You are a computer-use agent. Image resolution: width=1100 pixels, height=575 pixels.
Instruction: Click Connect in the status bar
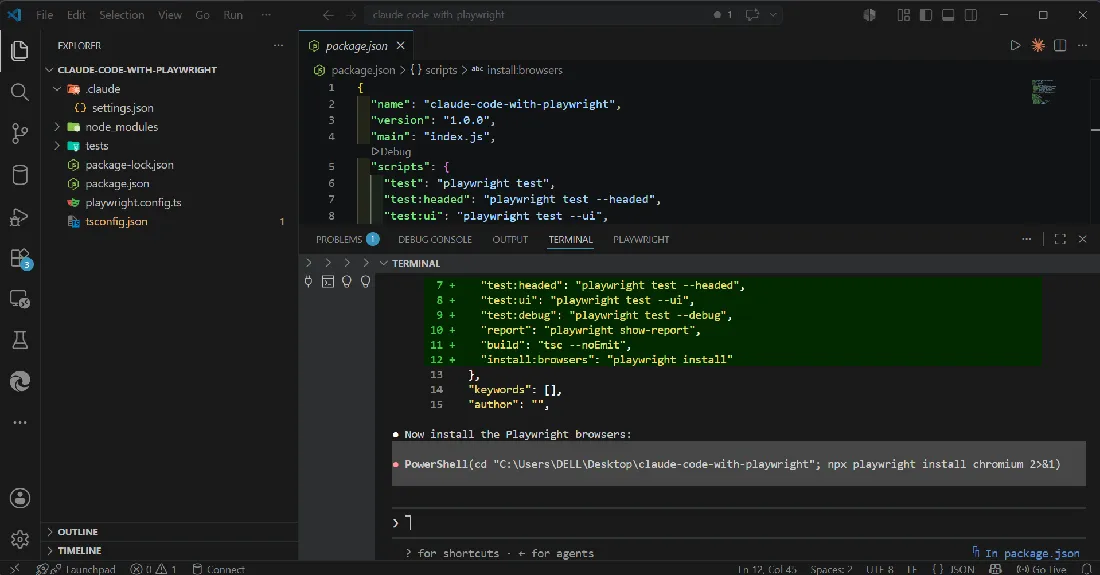pos(218,569)
